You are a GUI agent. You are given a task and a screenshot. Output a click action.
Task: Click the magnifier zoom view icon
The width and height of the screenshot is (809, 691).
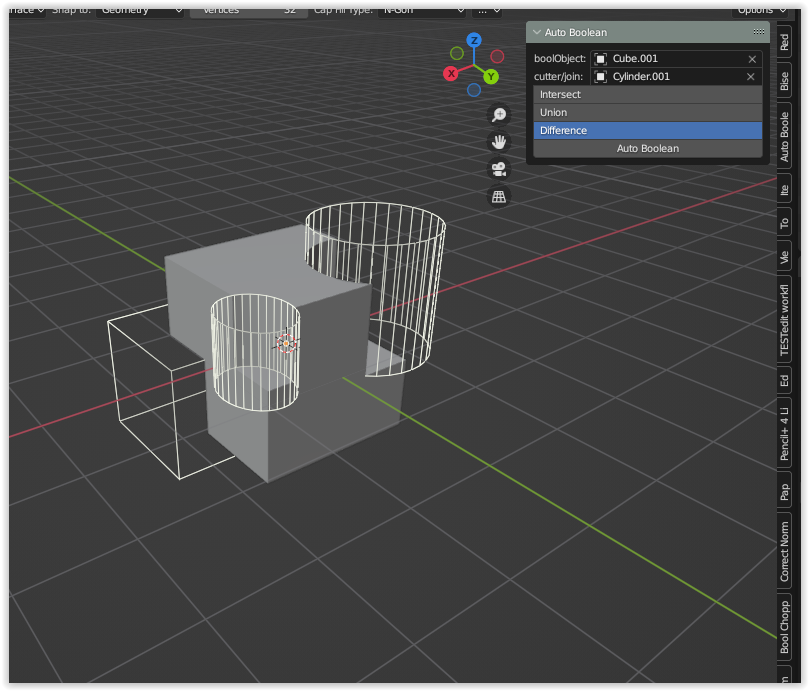[498, 115]
